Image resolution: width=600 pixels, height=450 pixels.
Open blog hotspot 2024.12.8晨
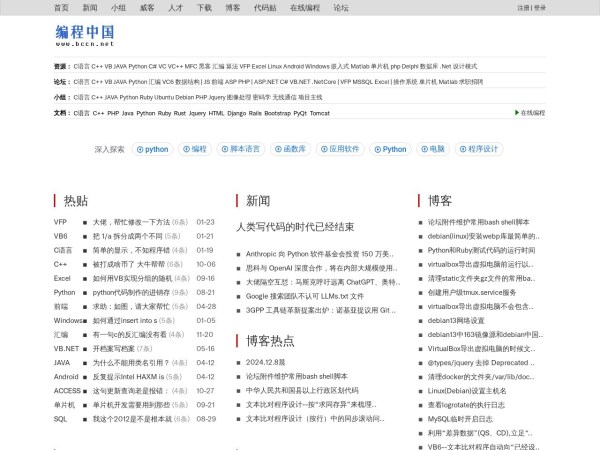(x=265, y=362)
